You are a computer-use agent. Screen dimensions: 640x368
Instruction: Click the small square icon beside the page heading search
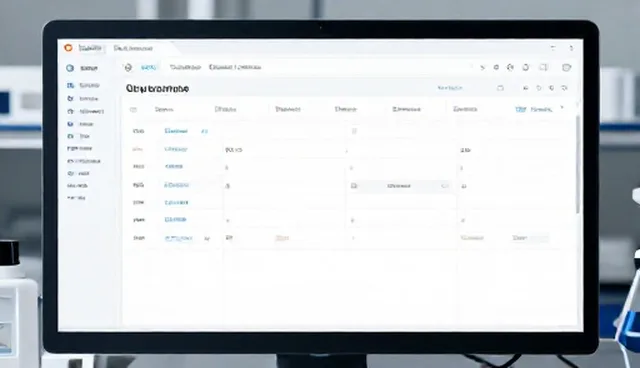point(500,88)
